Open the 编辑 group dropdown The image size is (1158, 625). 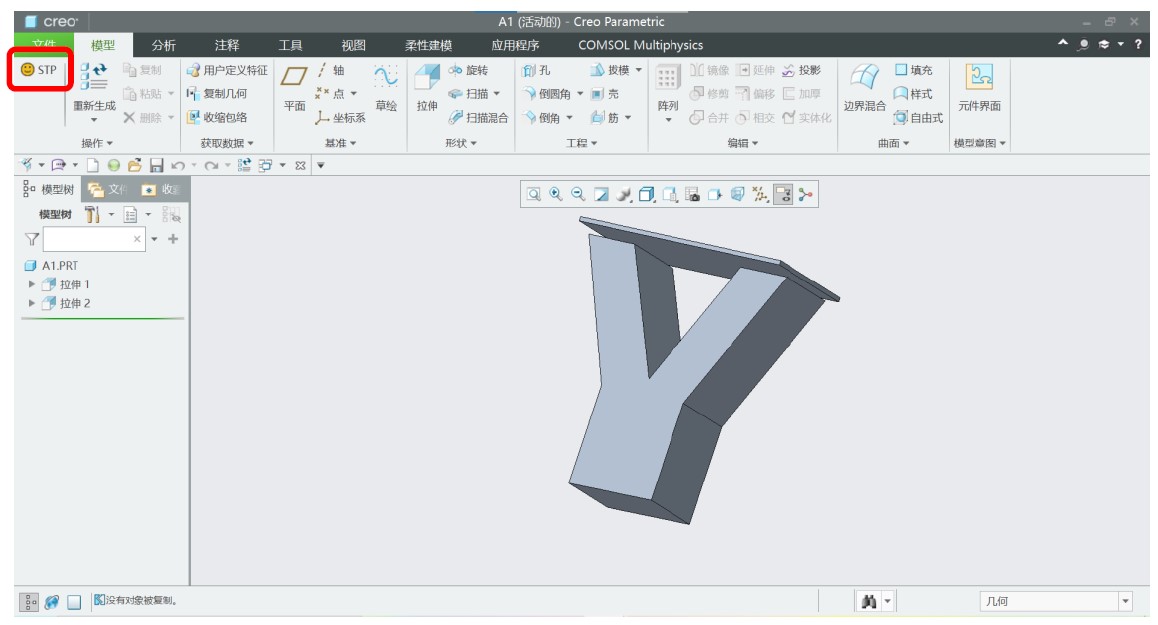(742, 143)
